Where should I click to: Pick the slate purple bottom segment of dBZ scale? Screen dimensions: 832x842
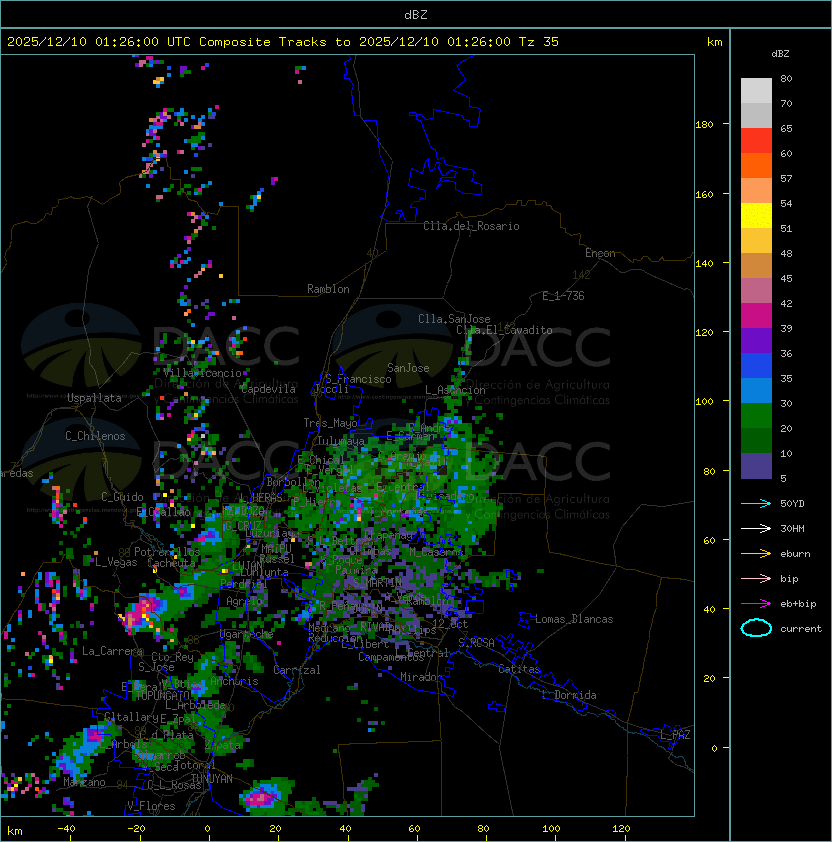pyautogui.click(x=756, y=466)
